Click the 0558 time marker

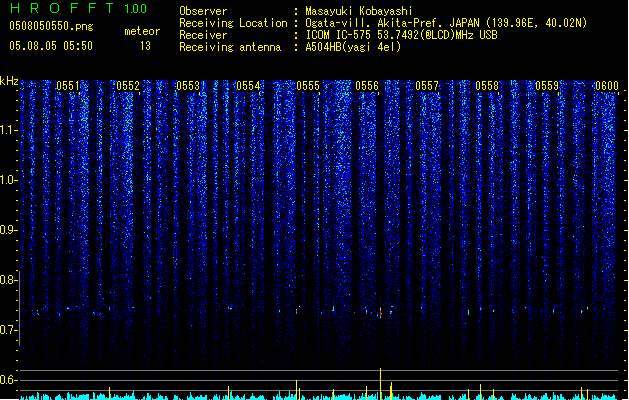(x=487, y=86)
